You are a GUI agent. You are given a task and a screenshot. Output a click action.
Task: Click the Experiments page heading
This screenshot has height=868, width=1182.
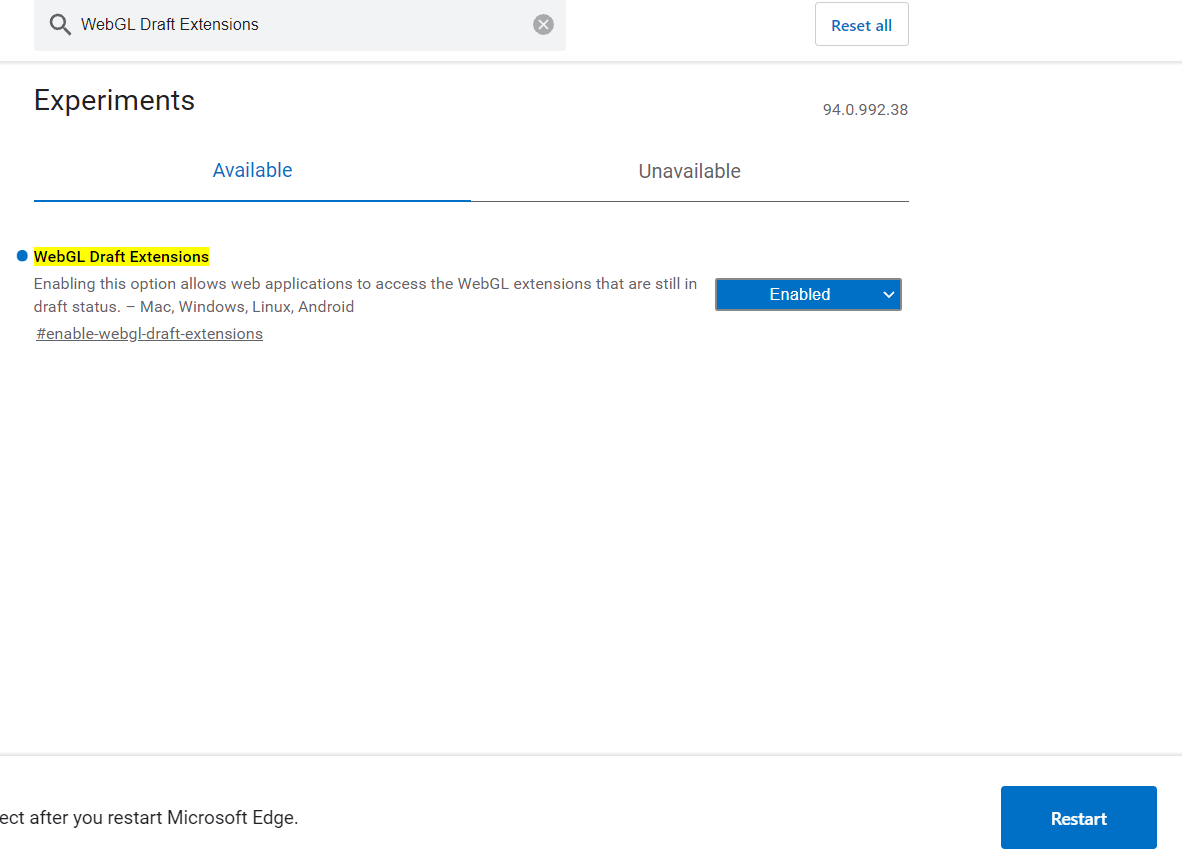[114, 100]
